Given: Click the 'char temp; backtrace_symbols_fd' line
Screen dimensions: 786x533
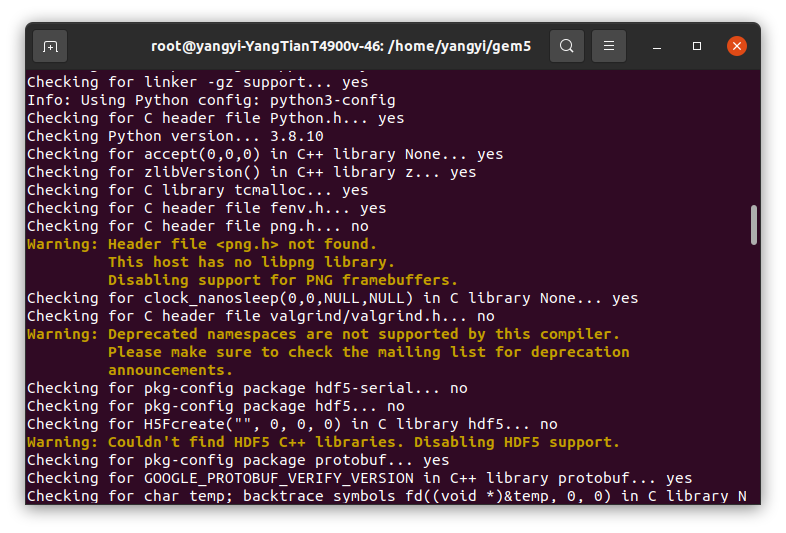Looking at the screenshot, I should [386, 497].
